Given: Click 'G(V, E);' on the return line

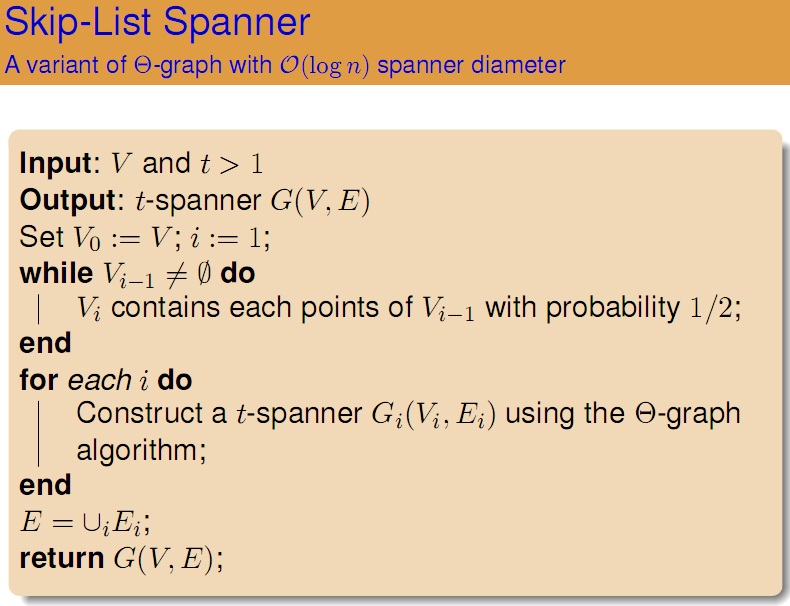Looking at the screenshot, I should 170,558.
